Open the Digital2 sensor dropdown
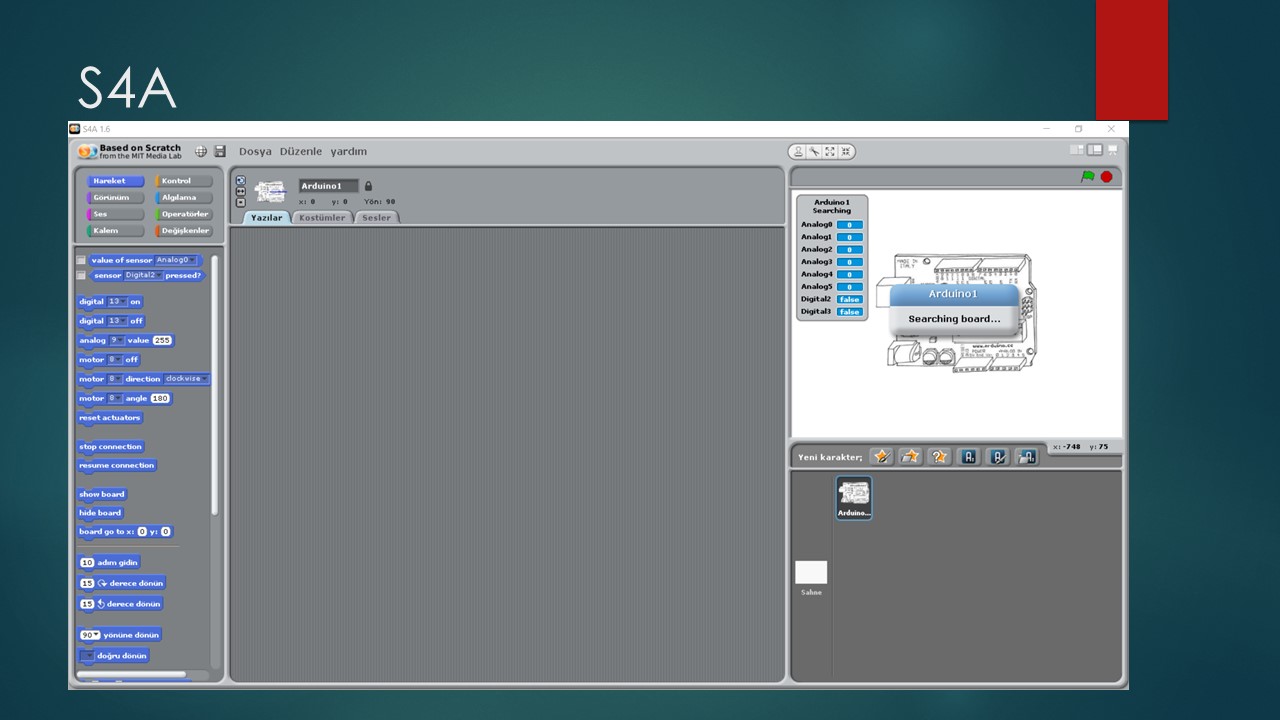Image resolution: width=1280 pixels, height=720 pixels. [143, 275]
